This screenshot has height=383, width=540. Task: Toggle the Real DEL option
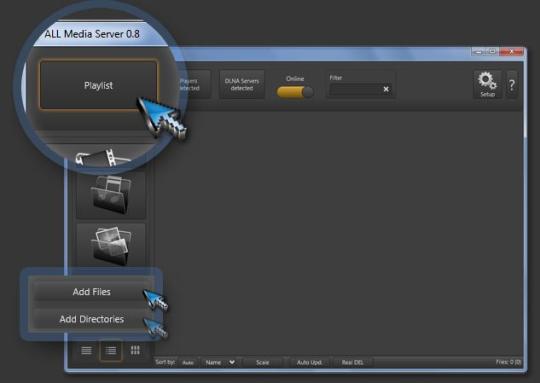pyautogui.click(x=352, y=362)
